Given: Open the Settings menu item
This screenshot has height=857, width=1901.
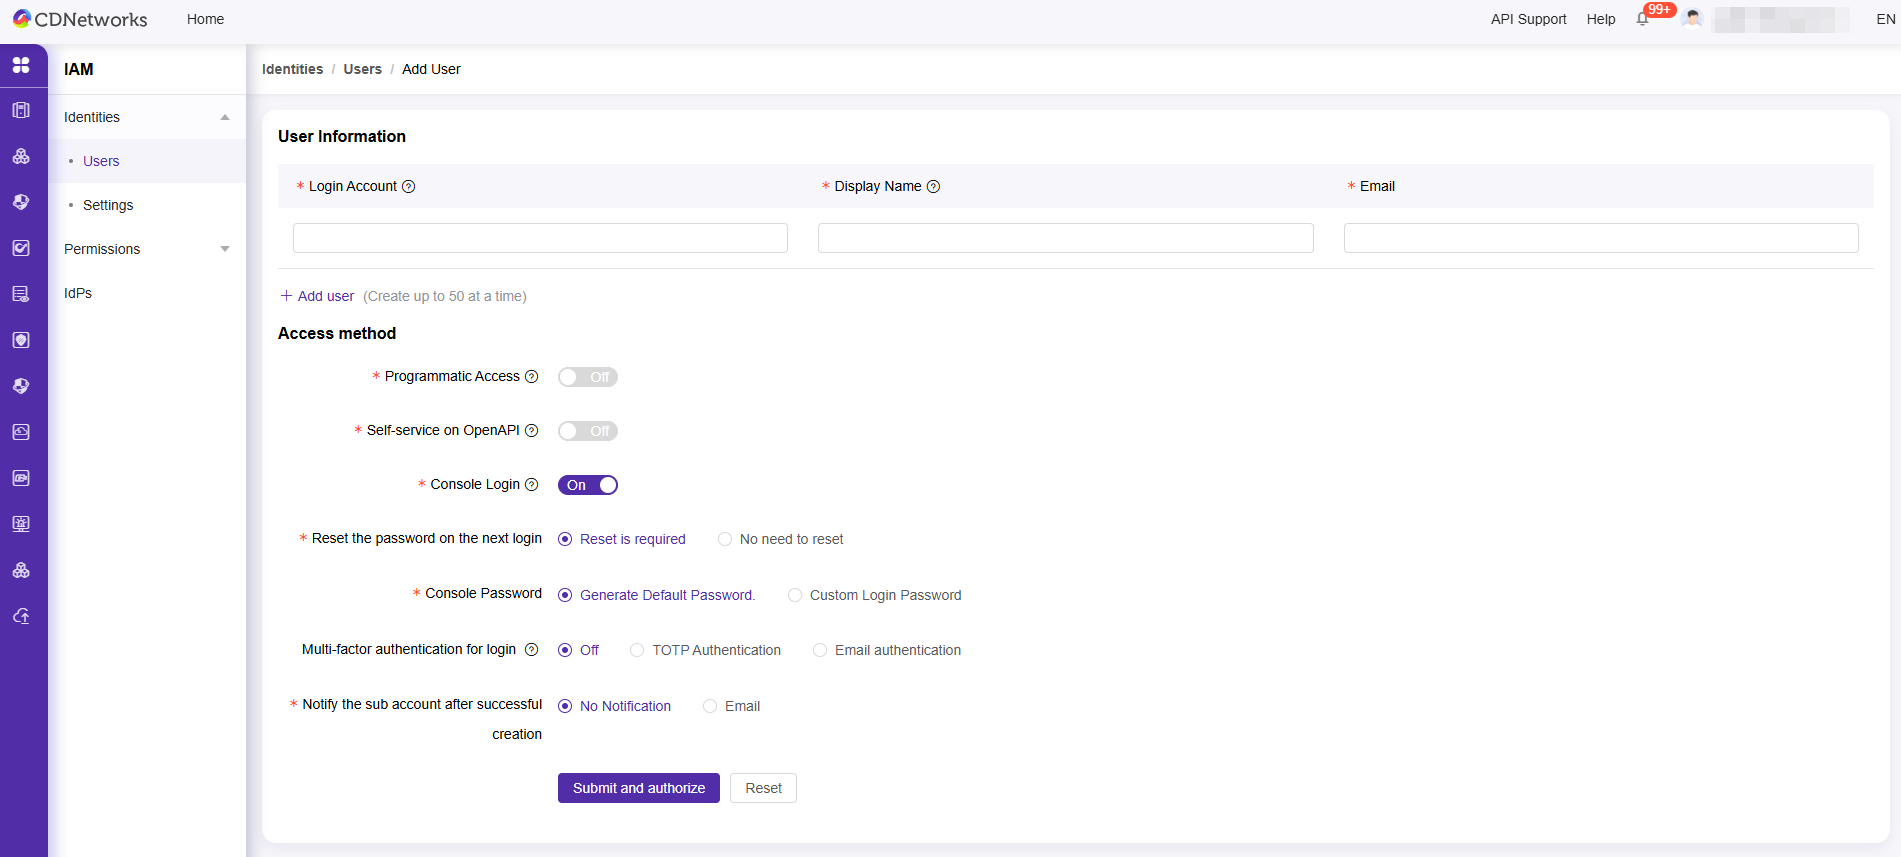Looking at the screenshot, I should pyautogui.click(x=108, y=205).
